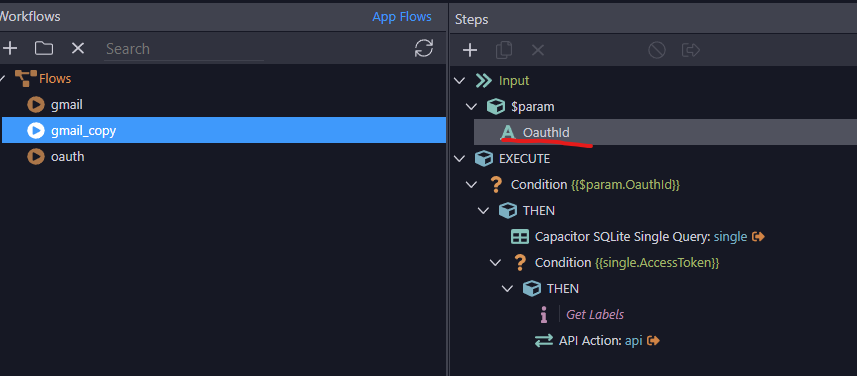This screenshot has width=857, height=376.
Task: Click the EXECUTE cube icon
Action: pyautogui.click(x=484, y=159)
